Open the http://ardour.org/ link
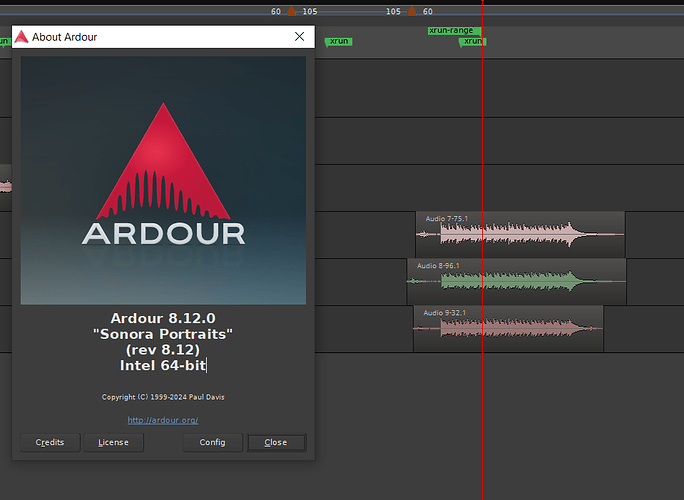The height and width of the screenshot is (500, 684). tap(163, 420)
